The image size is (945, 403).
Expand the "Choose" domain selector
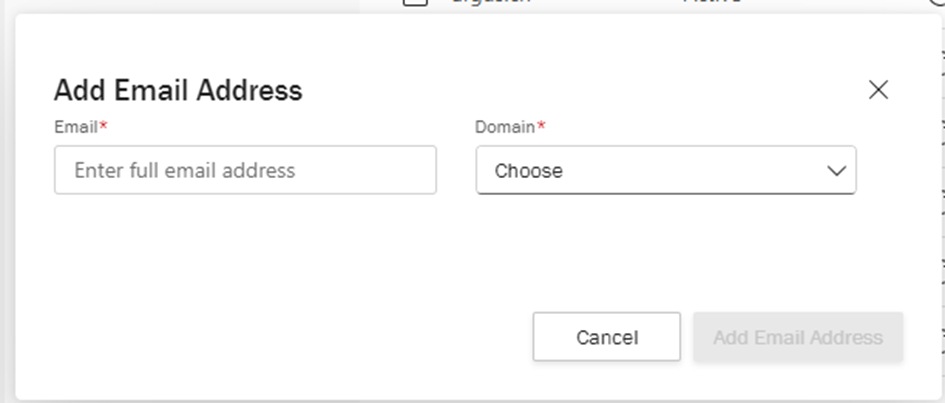pos(665,170)
